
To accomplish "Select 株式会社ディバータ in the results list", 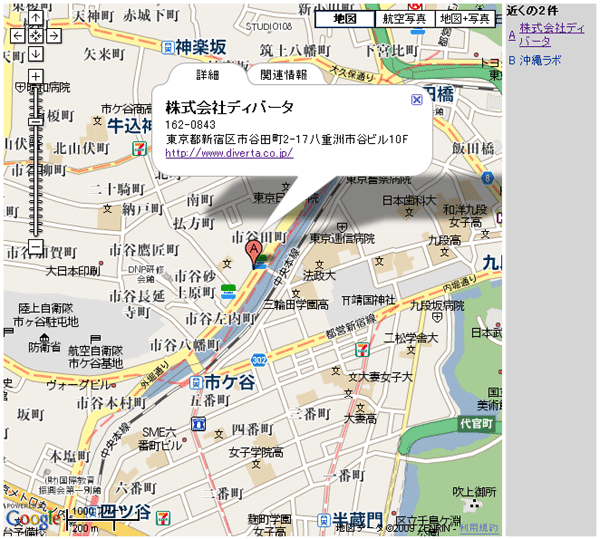I will click(x=551, y=34).
